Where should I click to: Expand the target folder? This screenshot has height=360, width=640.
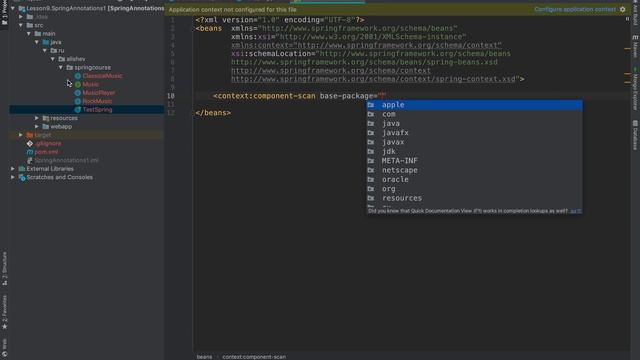[x=21, y=135]
